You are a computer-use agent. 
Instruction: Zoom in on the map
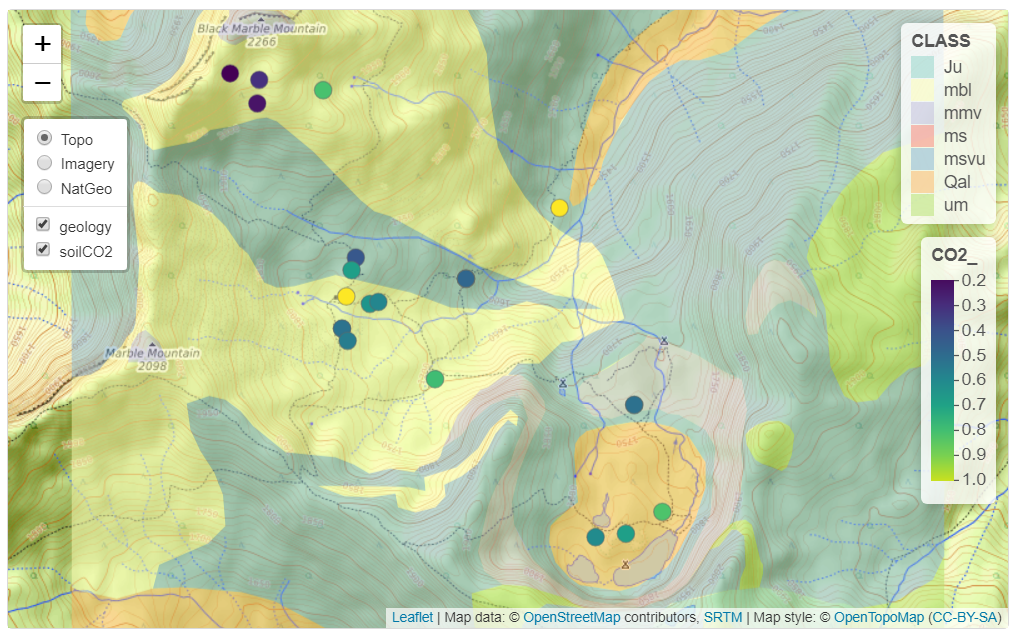click(41, 44)
